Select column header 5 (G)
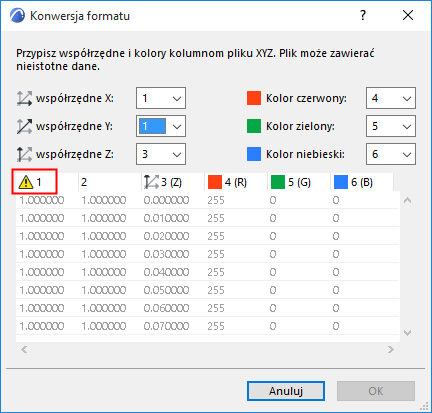 coord(299,182)
